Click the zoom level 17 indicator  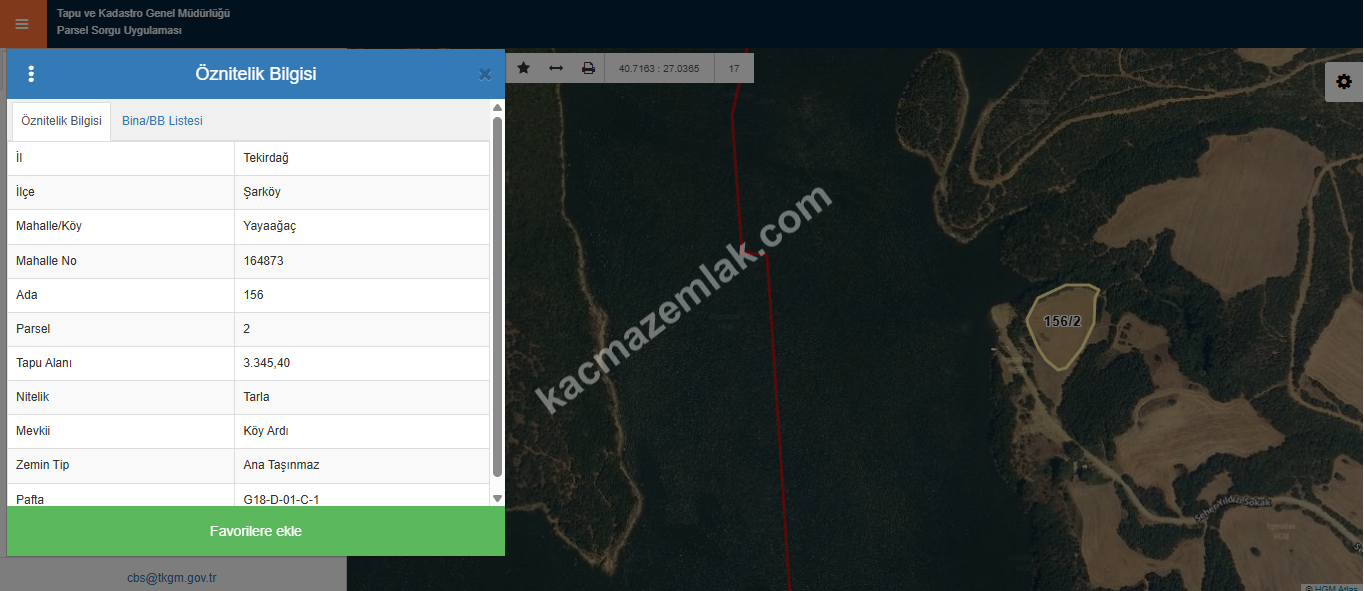pos(734,69)
